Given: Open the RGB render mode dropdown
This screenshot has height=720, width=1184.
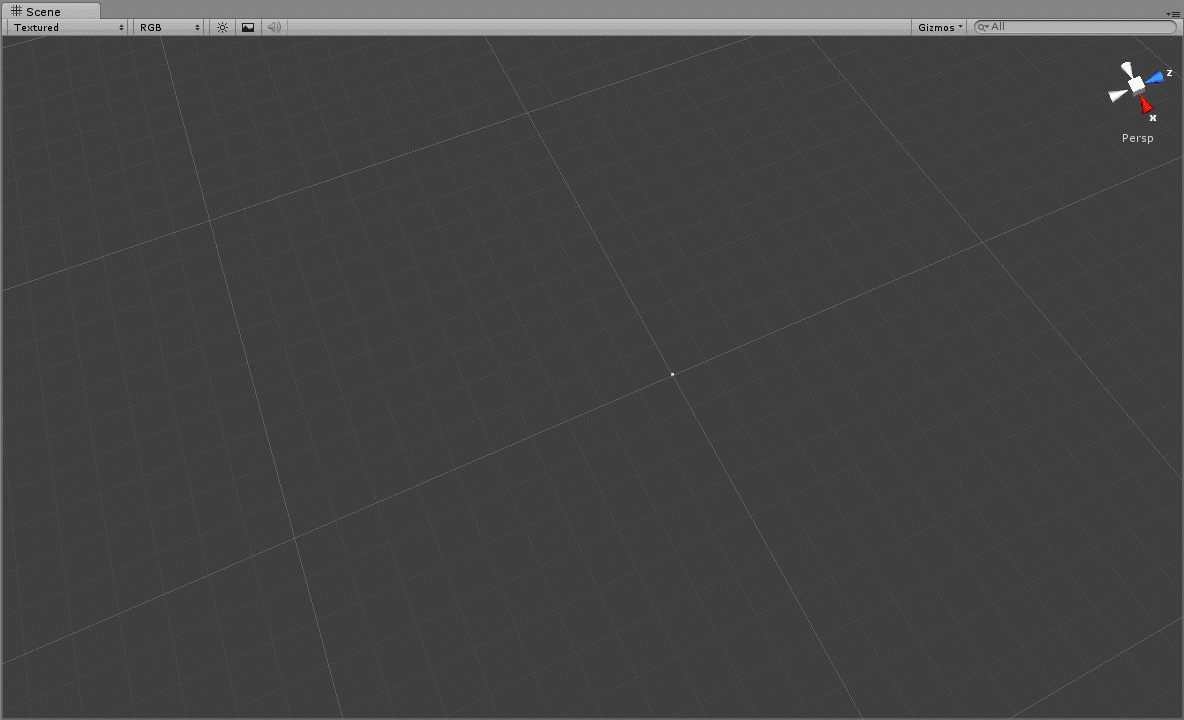Looking at the screenshot, I should [x=169, y=27].
